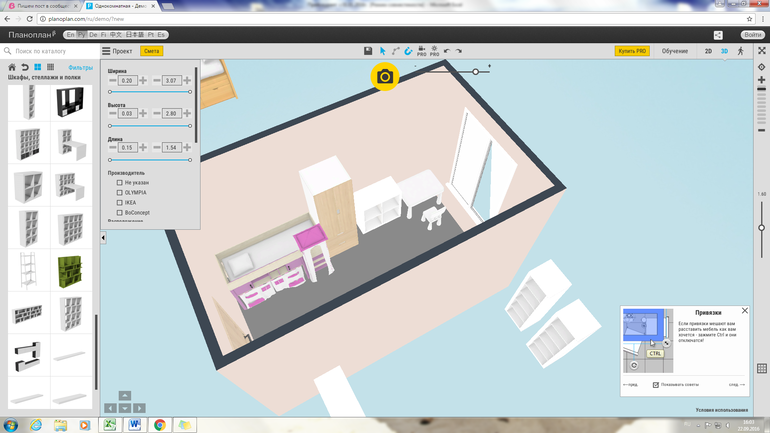
Task: Toggle the show tips checkbox in hint popup
Action: pos(656,384)
